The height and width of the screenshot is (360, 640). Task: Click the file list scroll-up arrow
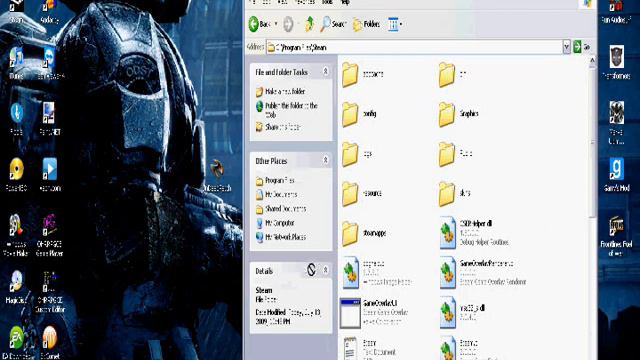click(592, 61)
